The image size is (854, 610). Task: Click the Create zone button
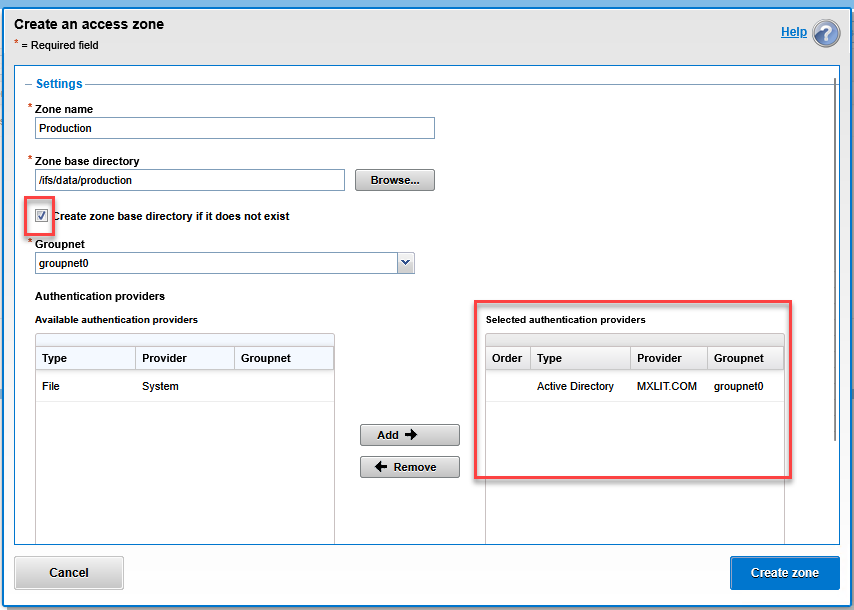click(x=784, y=573)
